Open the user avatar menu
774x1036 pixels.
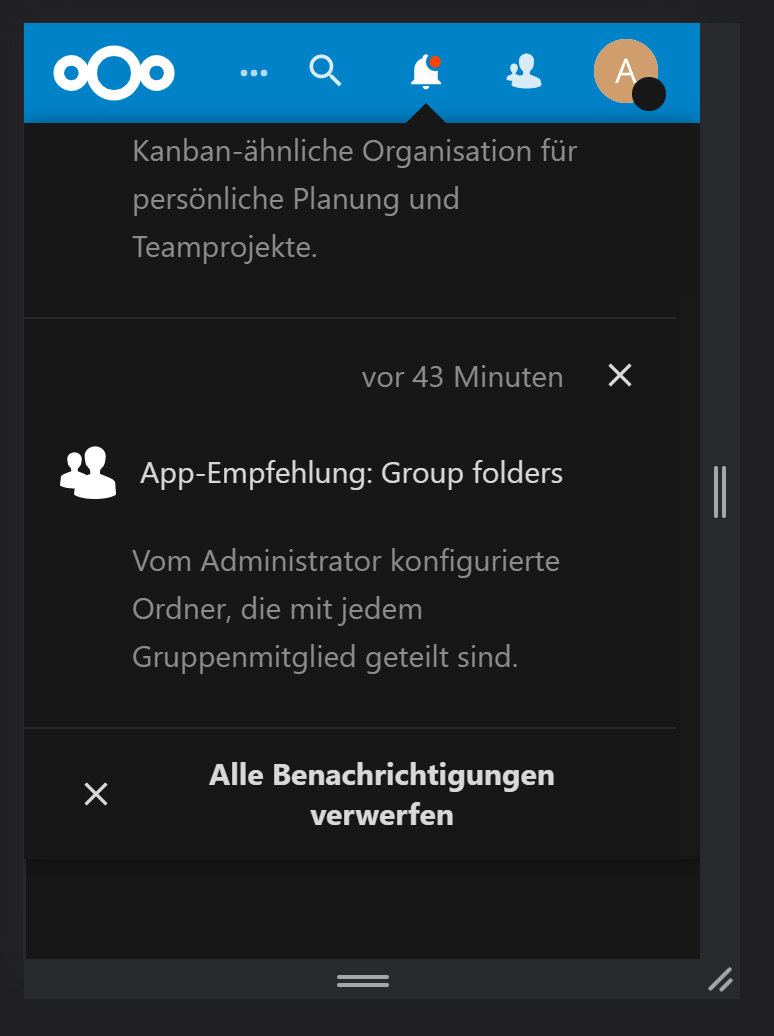625,72
